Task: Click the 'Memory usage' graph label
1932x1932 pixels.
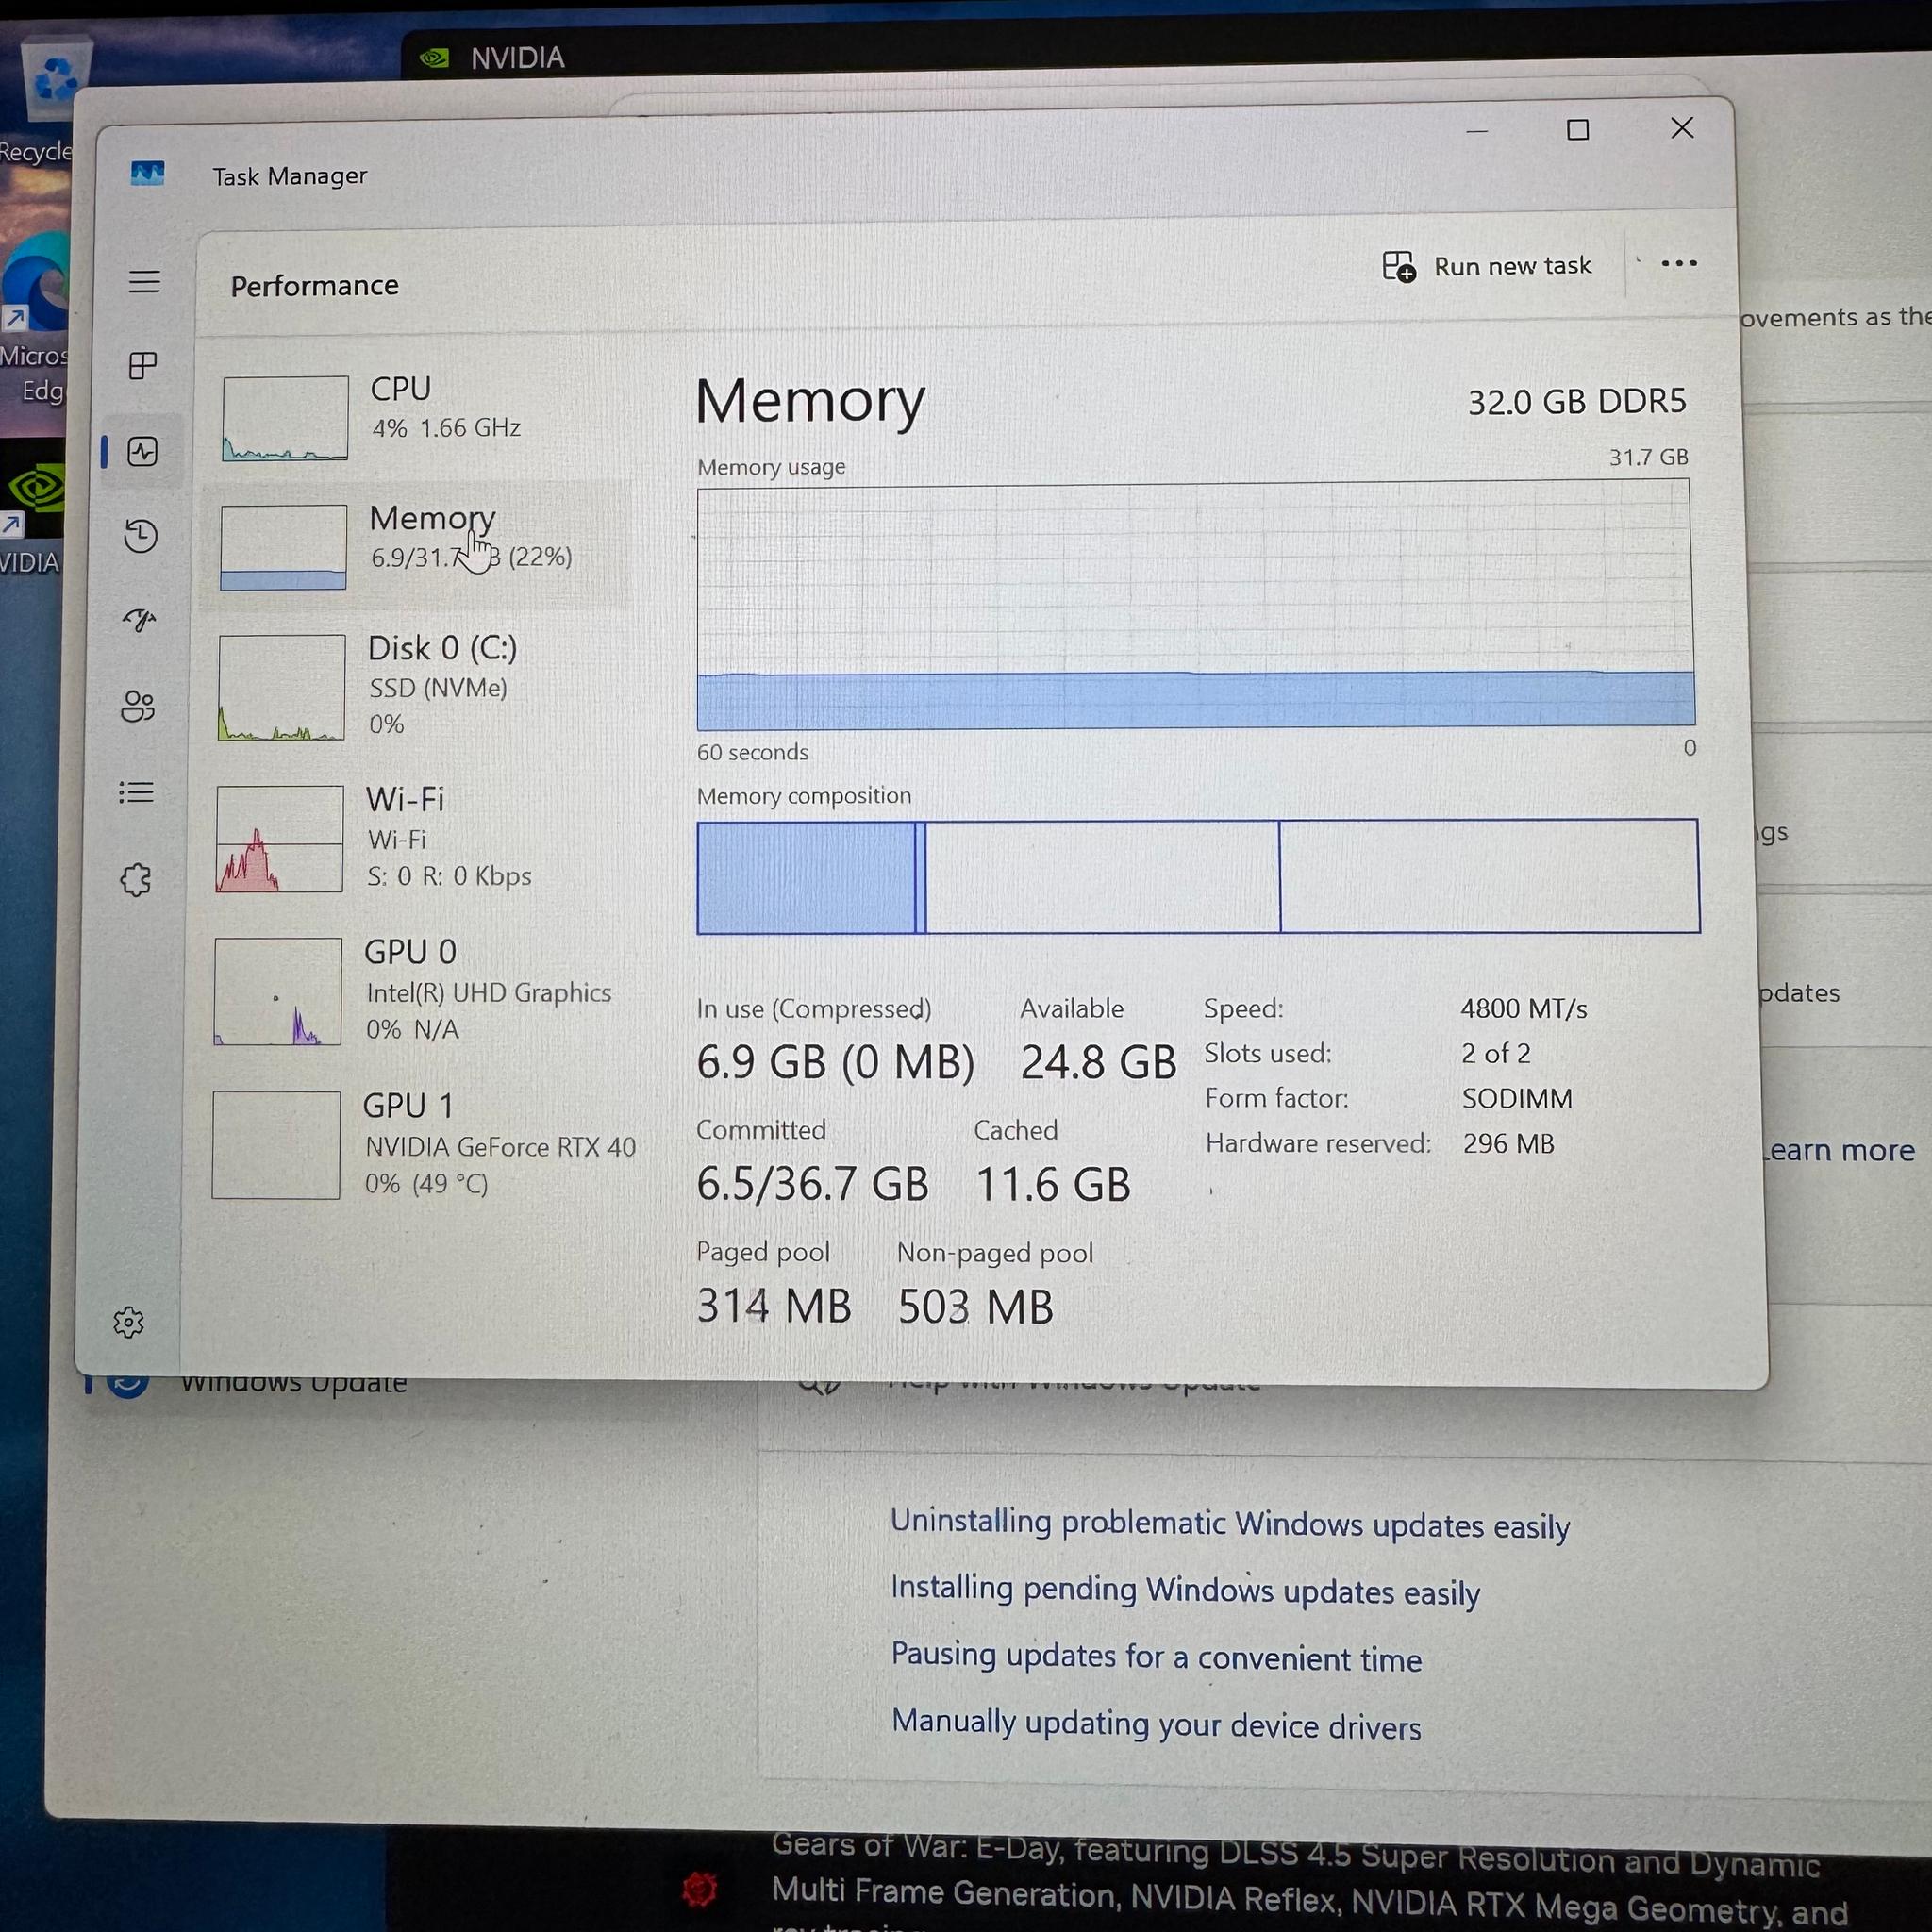Action: (771, 467)
